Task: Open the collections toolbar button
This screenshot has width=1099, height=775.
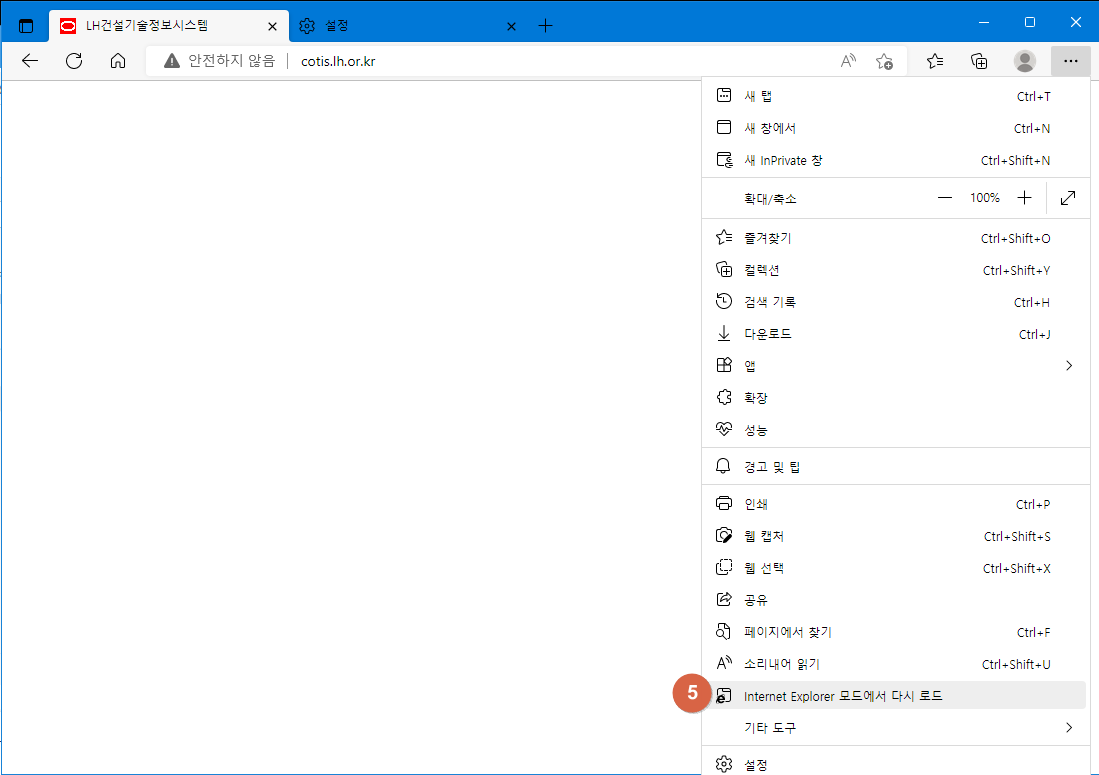Action: coord(979,61)
